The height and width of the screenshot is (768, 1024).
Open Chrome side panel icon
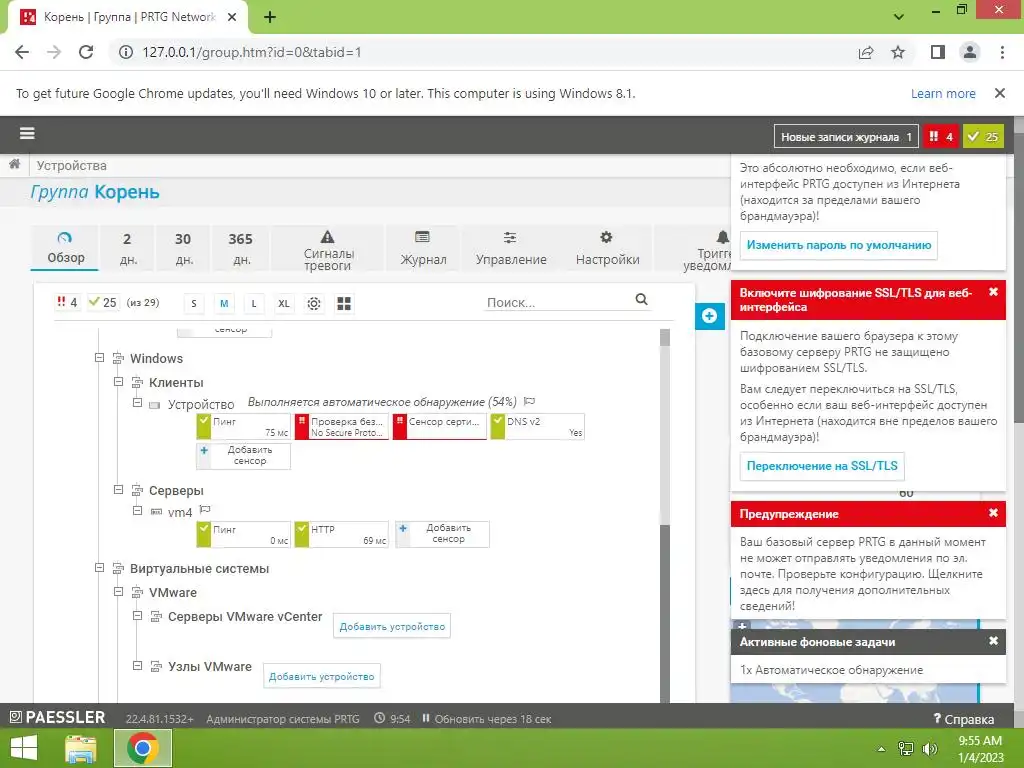point(938,52)
